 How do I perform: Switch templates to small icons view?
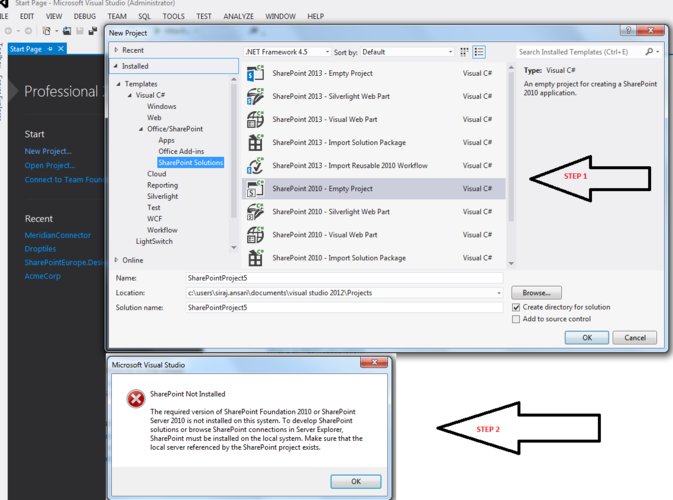point(464,52)
